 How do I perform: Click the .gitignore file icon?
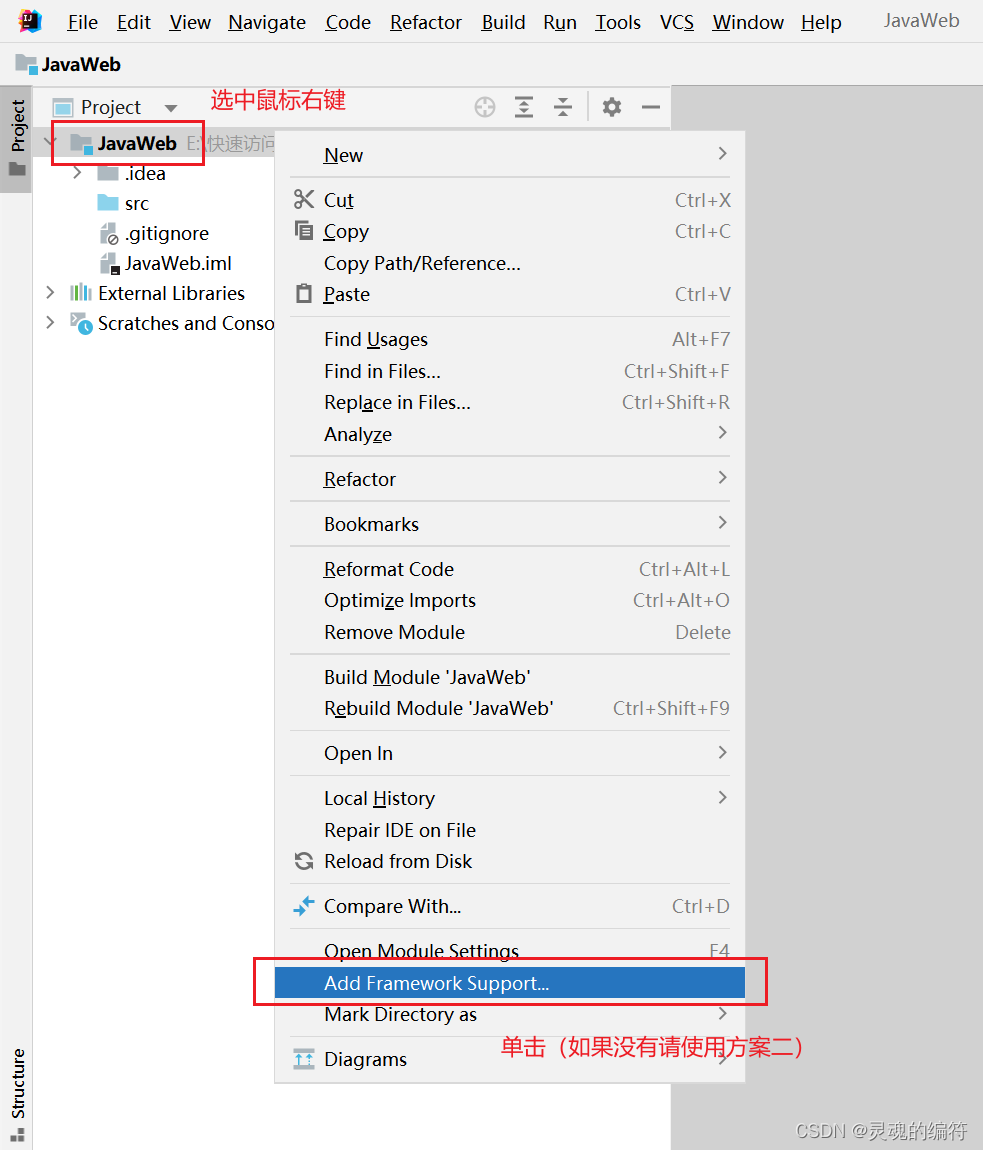click(109, 233)
